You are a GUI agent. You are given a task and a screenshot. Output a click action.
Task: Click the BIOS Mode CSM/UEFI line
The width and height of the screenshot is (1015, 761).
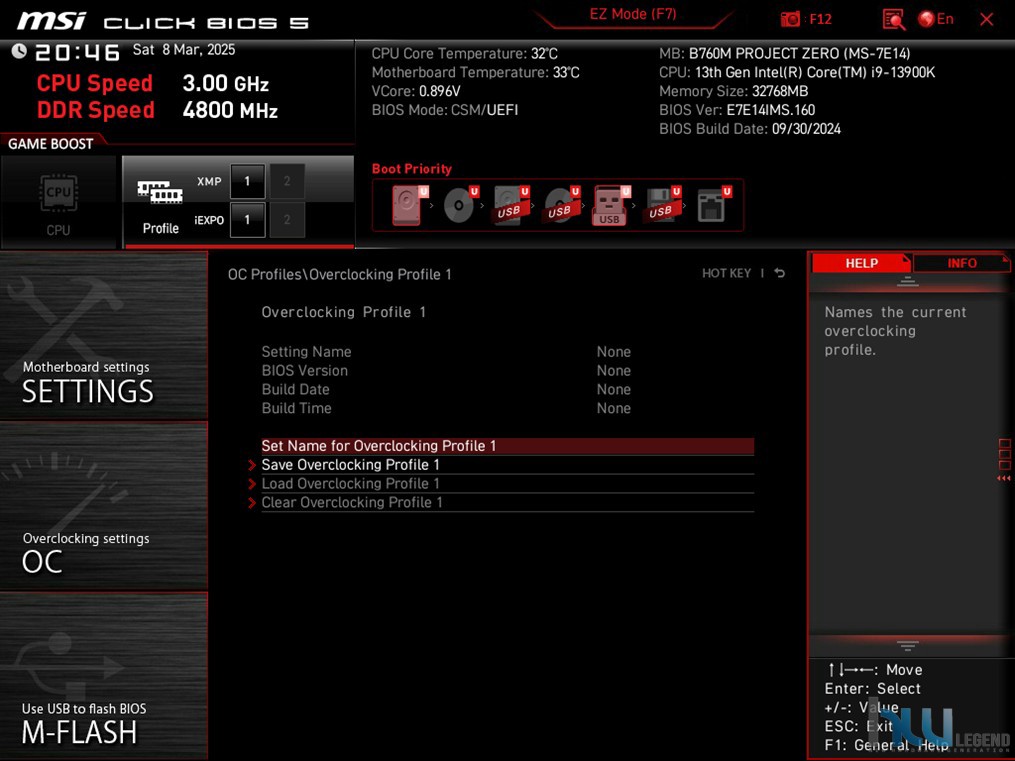point(445,110)
